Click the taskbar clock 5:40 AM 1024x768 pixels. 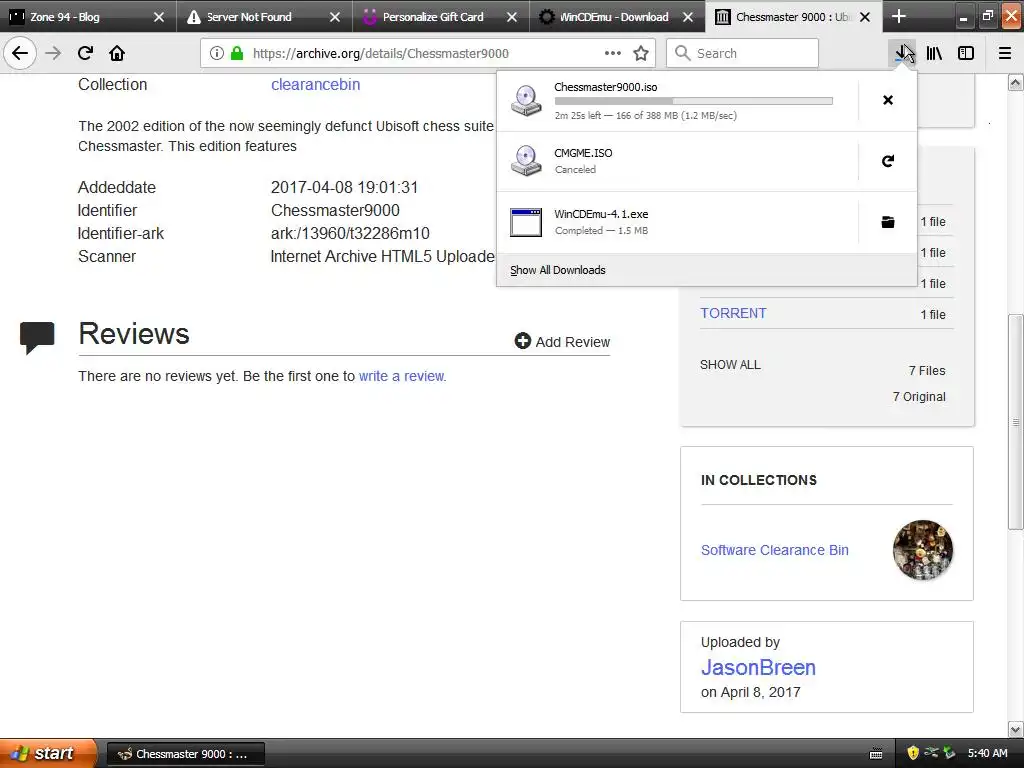(987, 753)
